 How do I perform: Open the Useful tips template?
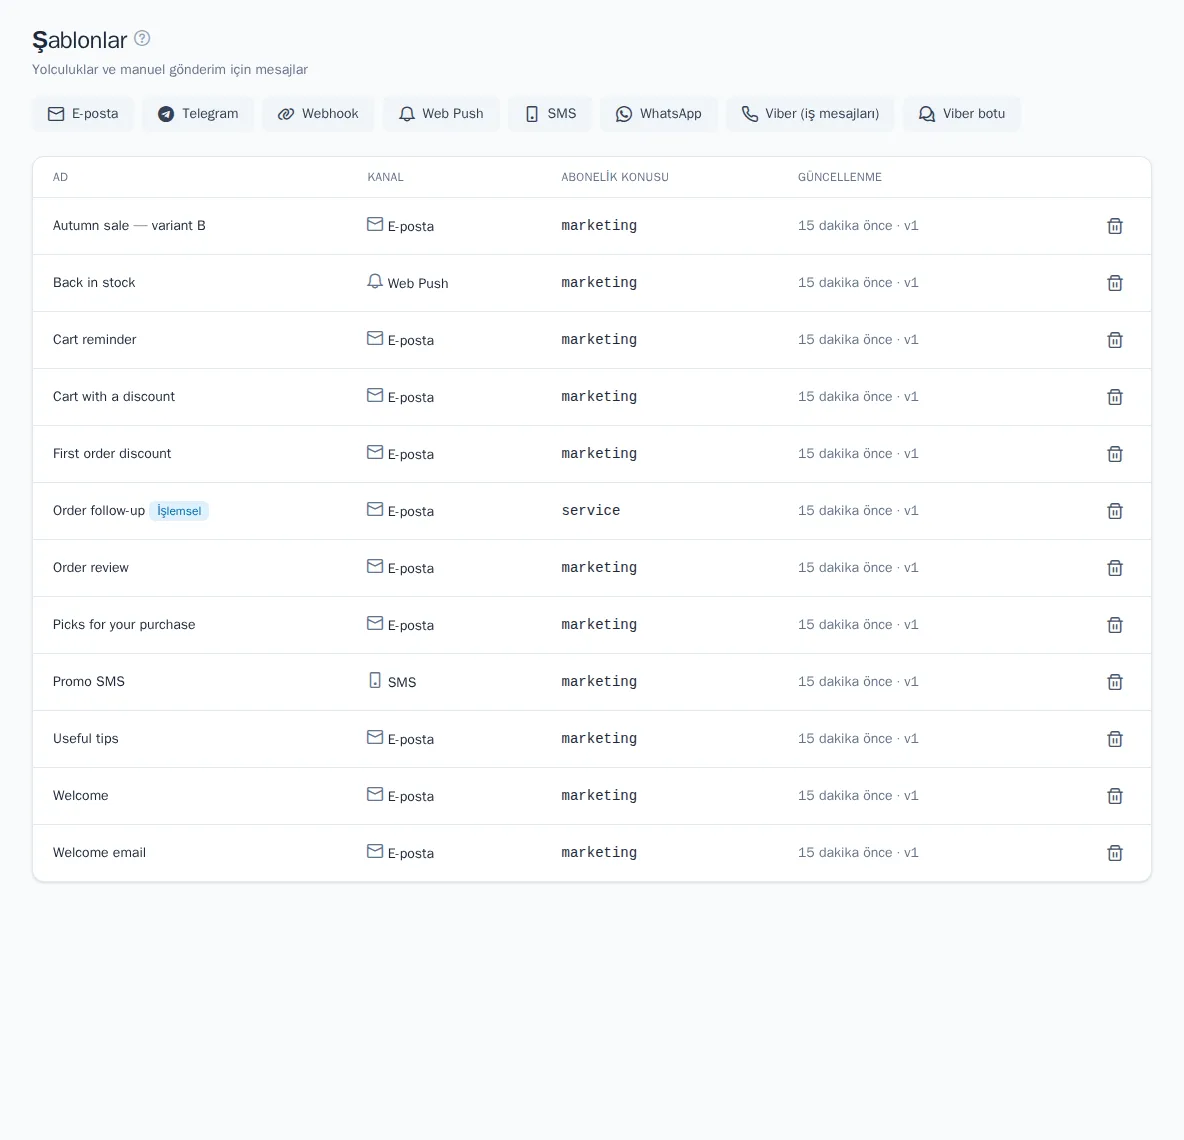pos(85,738)
